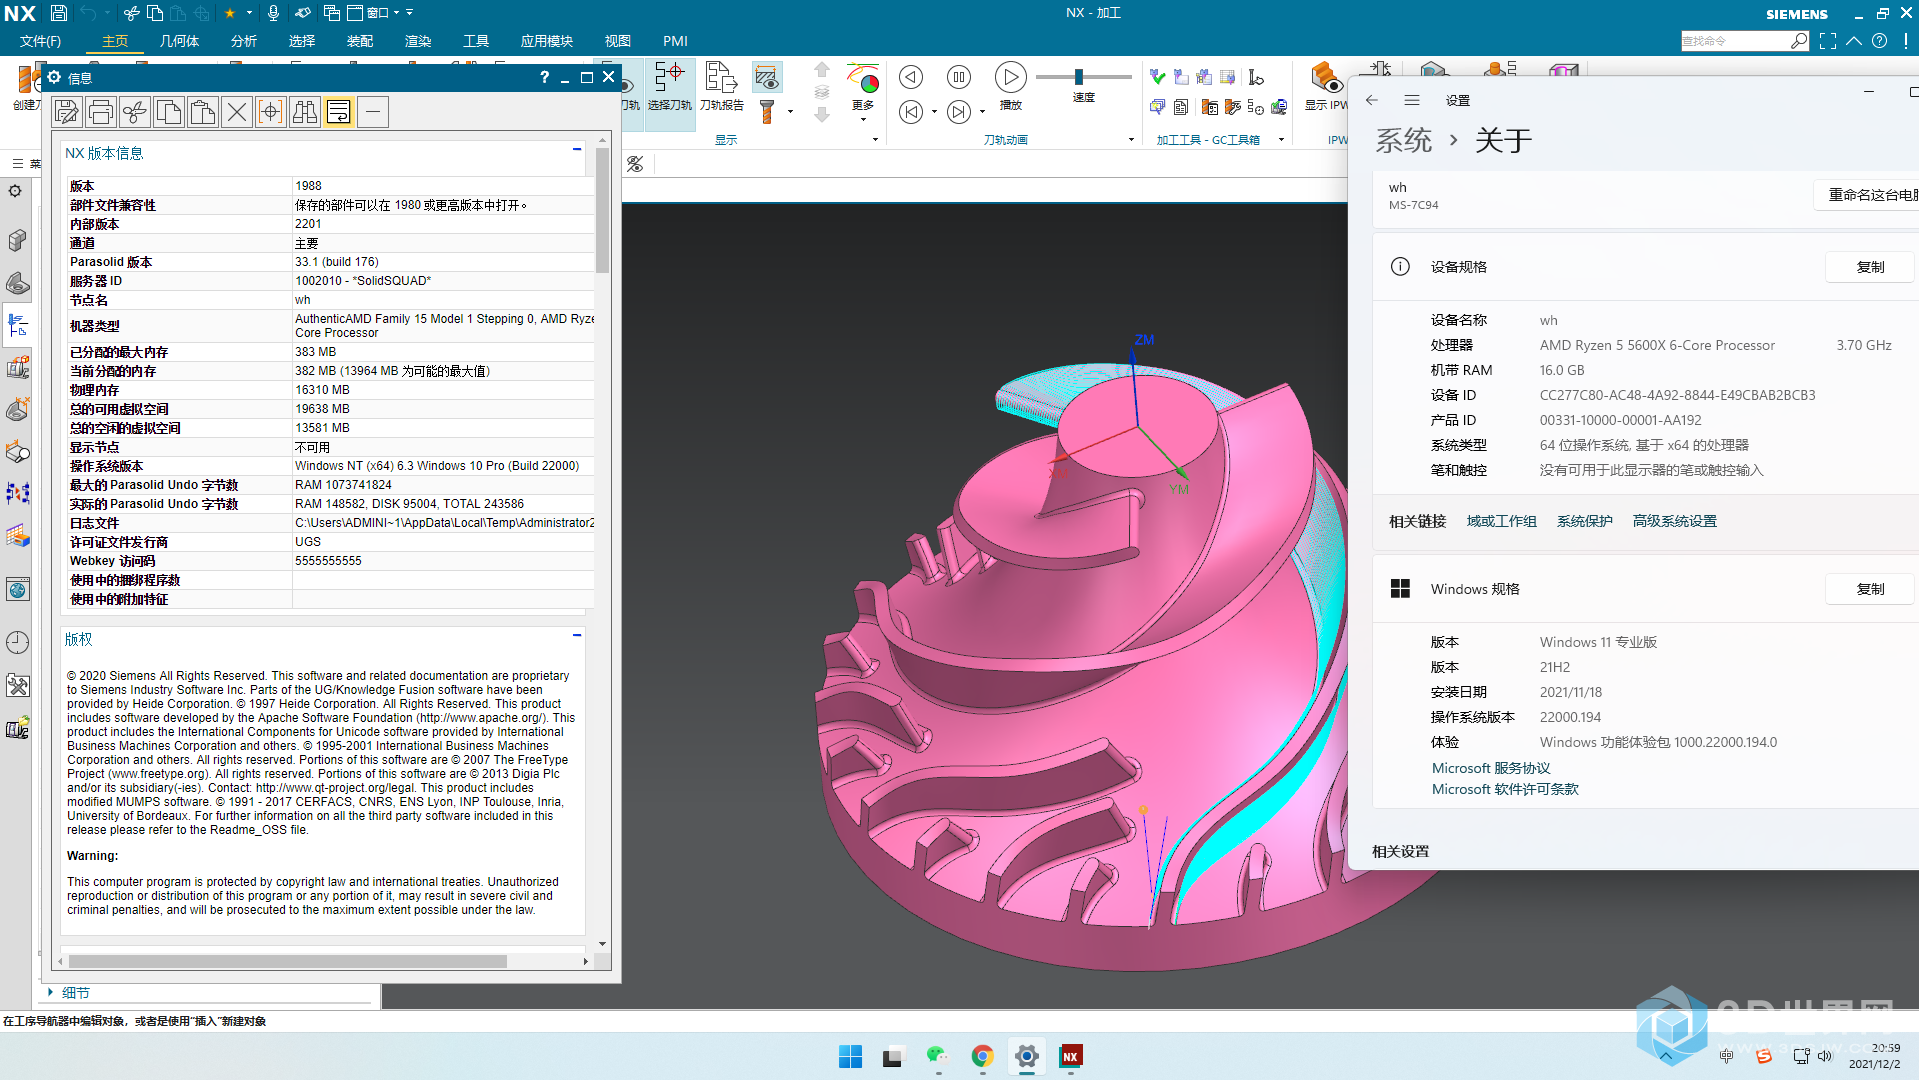Image resolution: width=1919 pixels, height=1080 pixels.
Task: Open the 高级系统设置 link
Action: point(1674,521)
